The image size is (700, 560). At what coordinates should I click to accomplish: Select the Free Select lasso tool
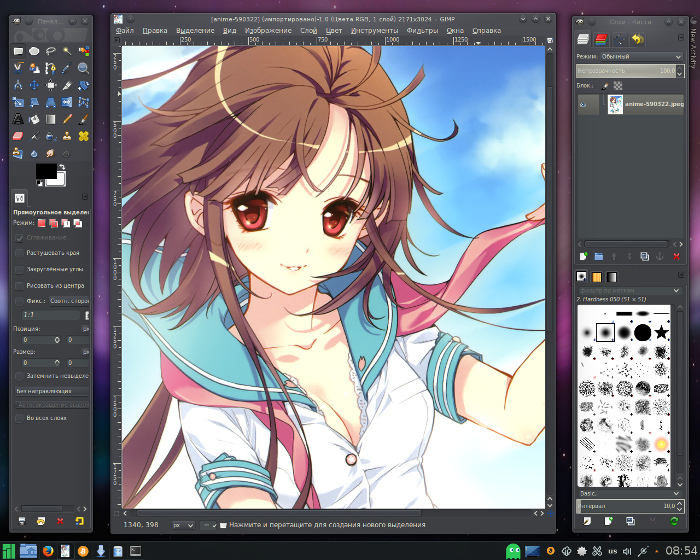click(x=50, y=51)
